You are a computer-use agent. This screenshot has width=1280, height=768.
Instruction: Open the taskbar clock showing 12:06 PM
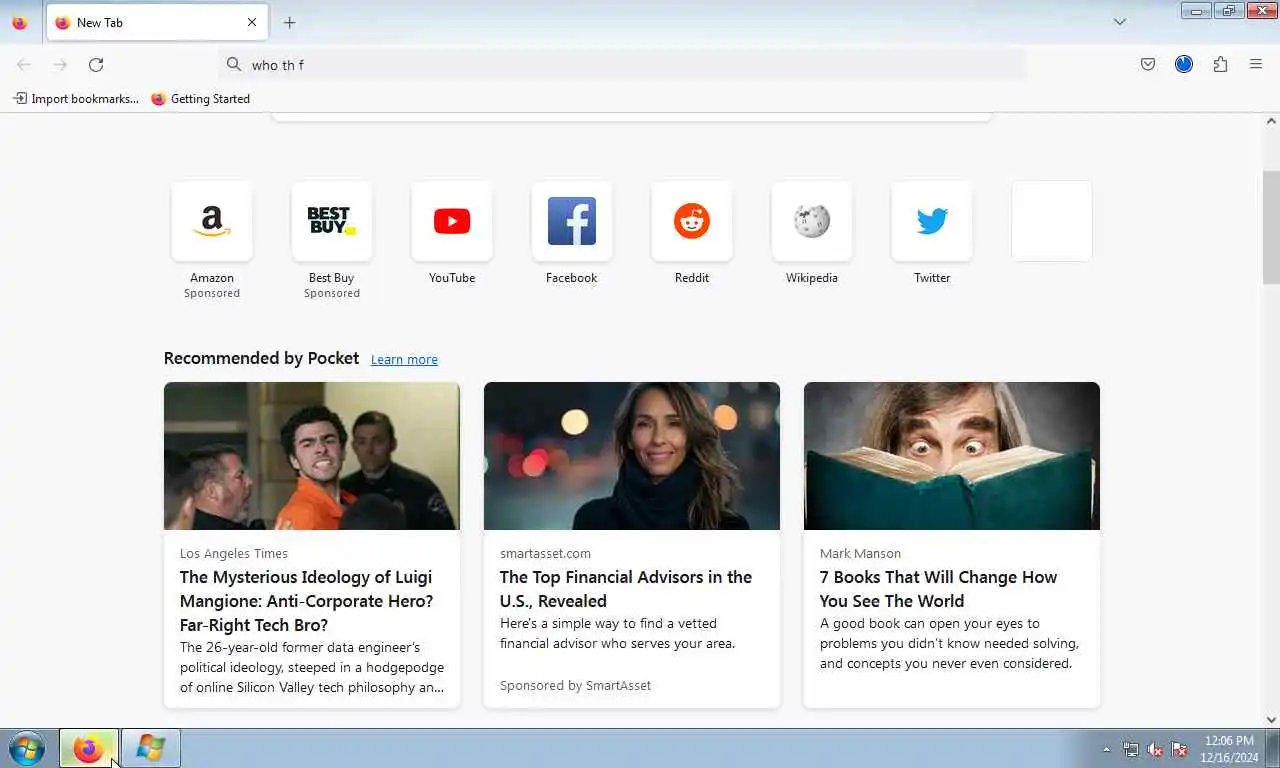coord(1230,749)
